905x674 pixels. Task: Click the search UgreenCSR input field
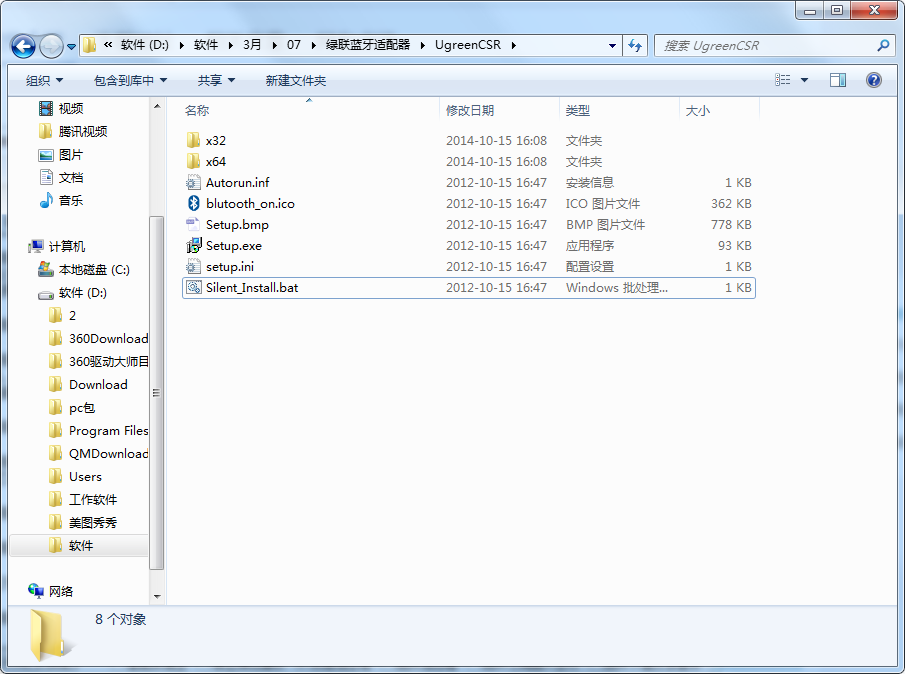click(x=765, y=46)
